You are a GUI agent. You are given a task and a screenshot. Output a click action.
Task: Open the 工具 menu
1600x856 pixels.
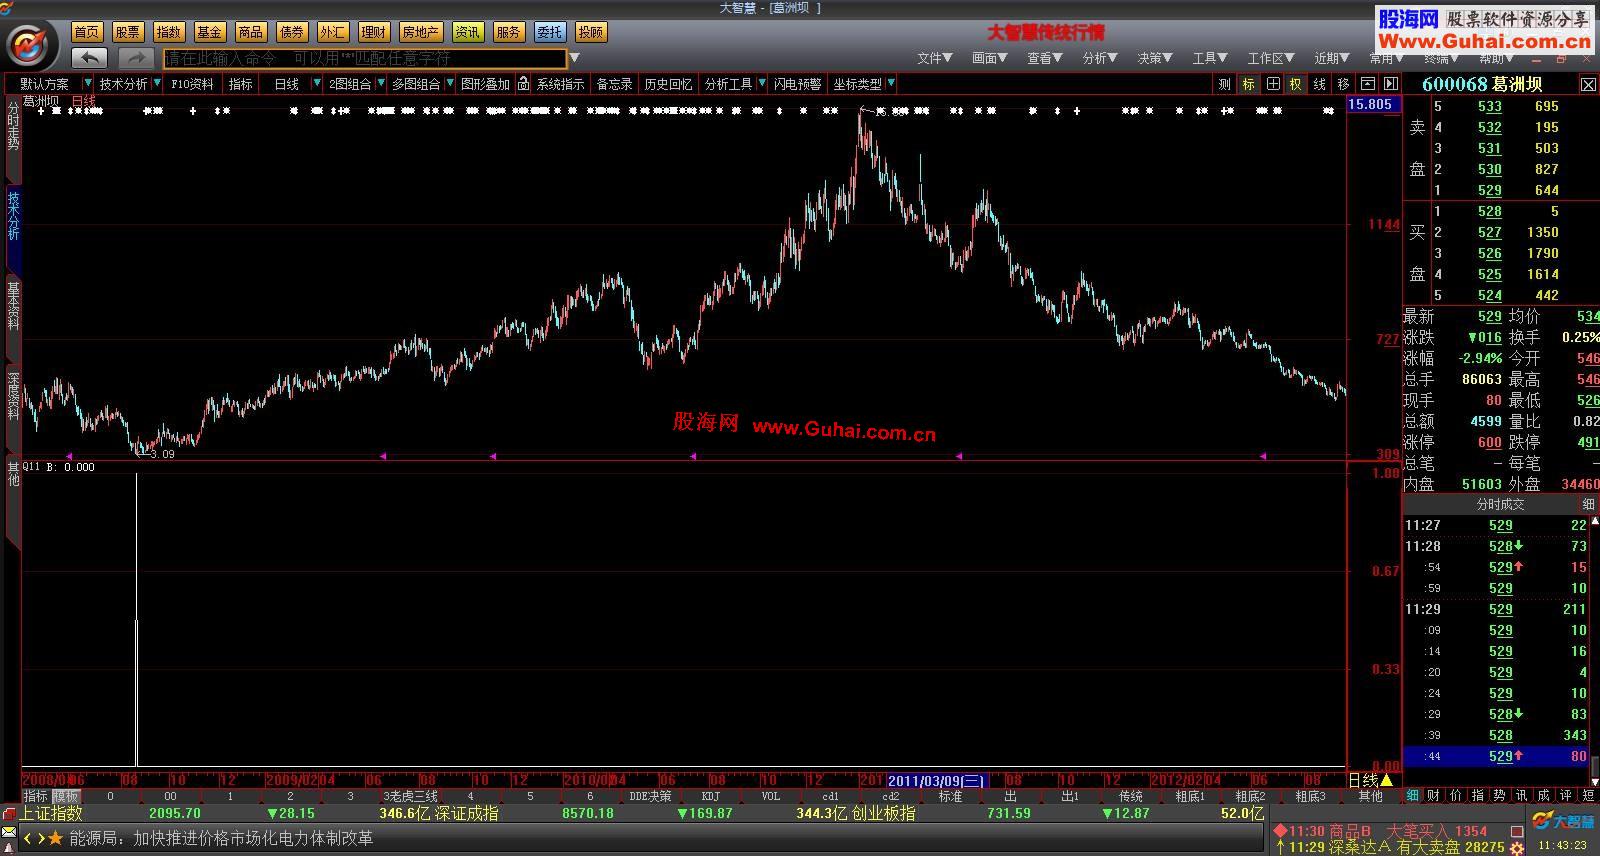point(1210,58)
